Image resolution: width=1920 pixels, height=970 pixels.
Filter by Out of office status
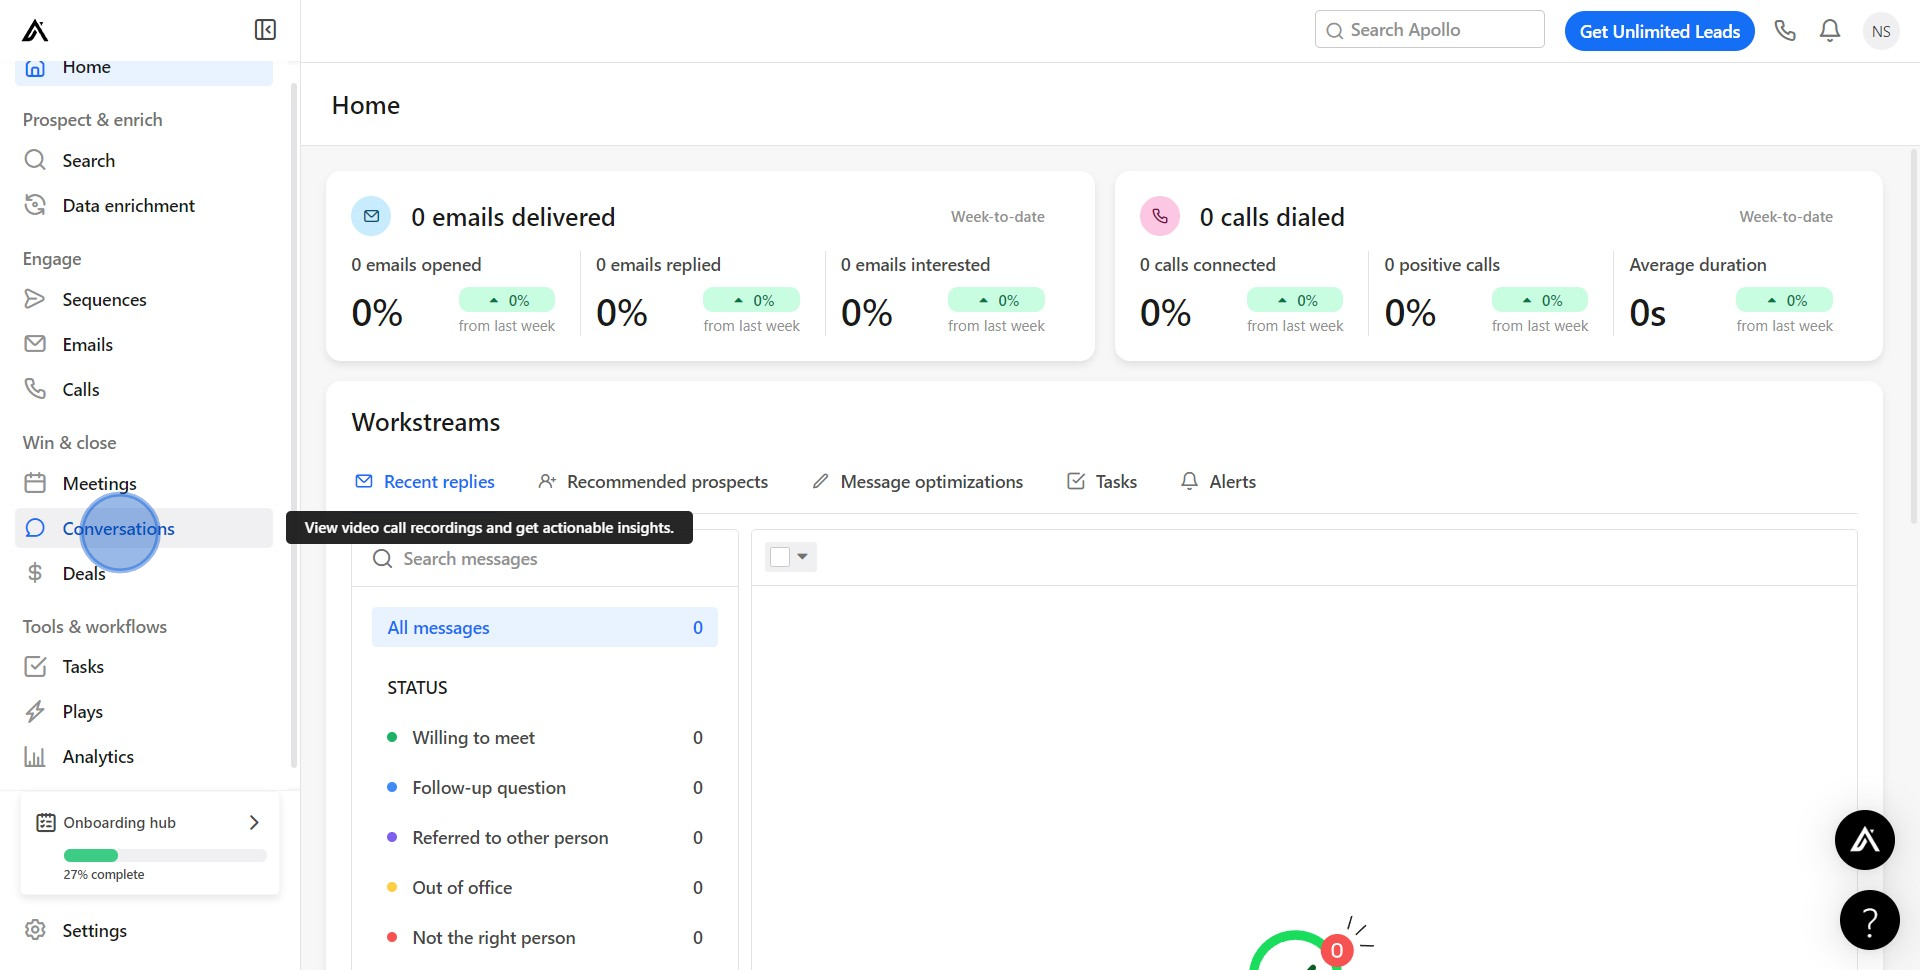545,887
